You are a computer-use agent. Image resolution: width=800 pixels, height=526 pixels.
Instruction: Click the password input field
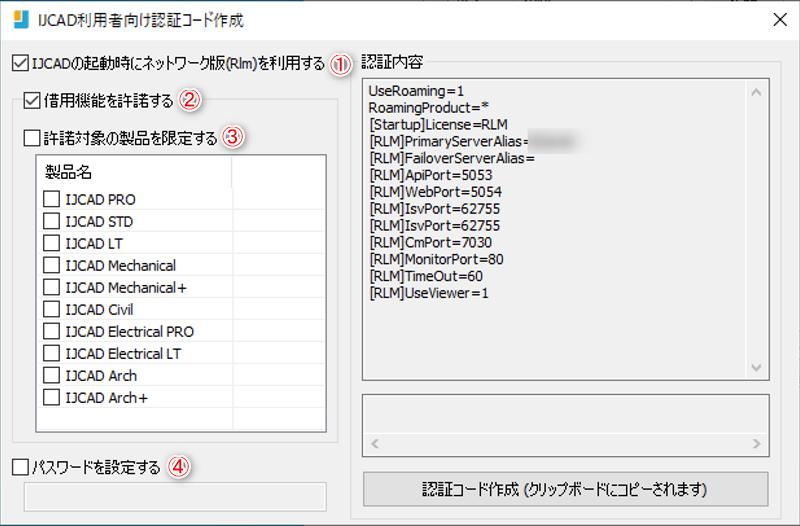tap(175, 496)
